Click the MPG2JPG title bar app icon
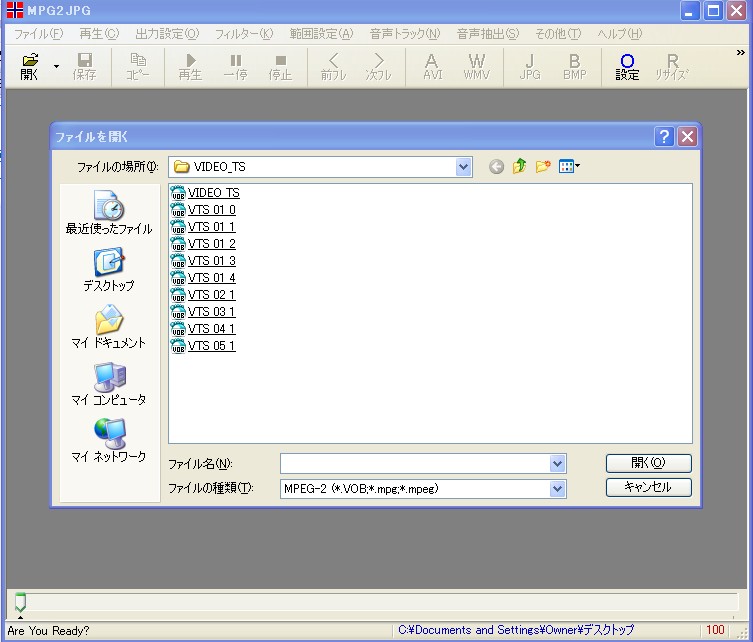 [x=15, y=10]
